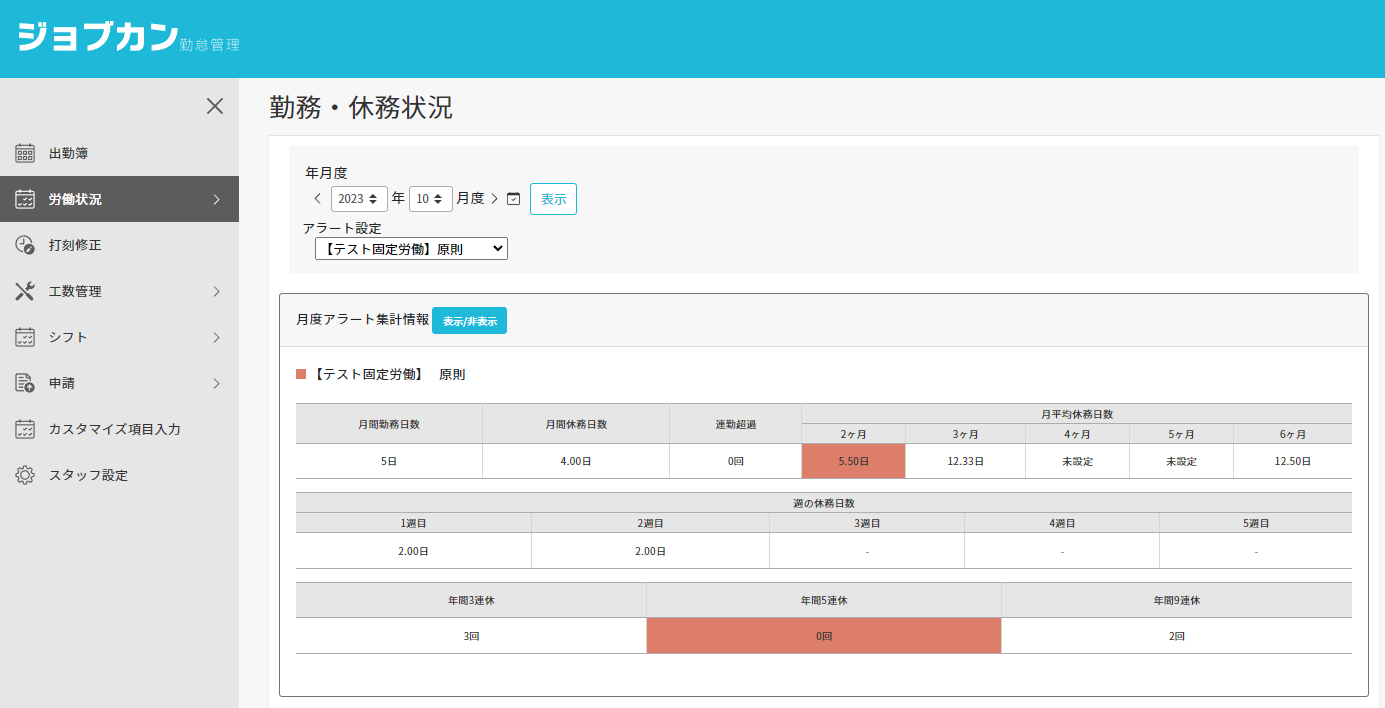Click the ジョブカン logo in header

[x=97, y=37]
